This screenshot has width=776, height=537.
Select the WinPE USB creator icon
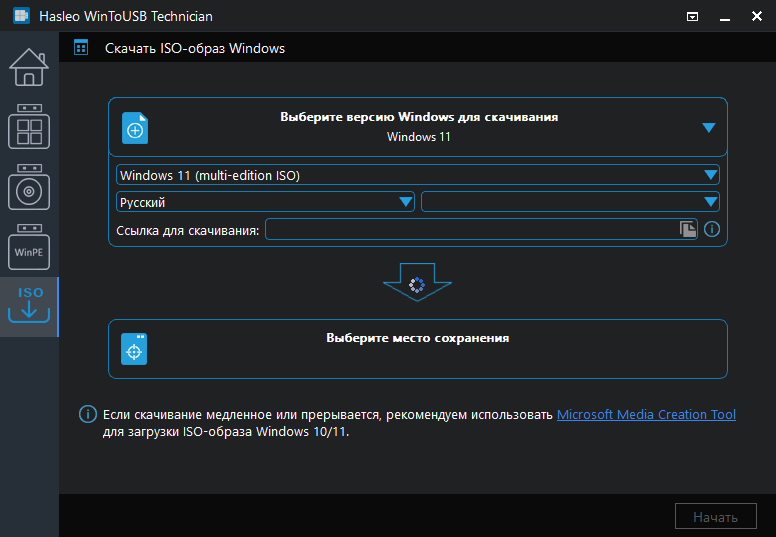pos(29,247)
